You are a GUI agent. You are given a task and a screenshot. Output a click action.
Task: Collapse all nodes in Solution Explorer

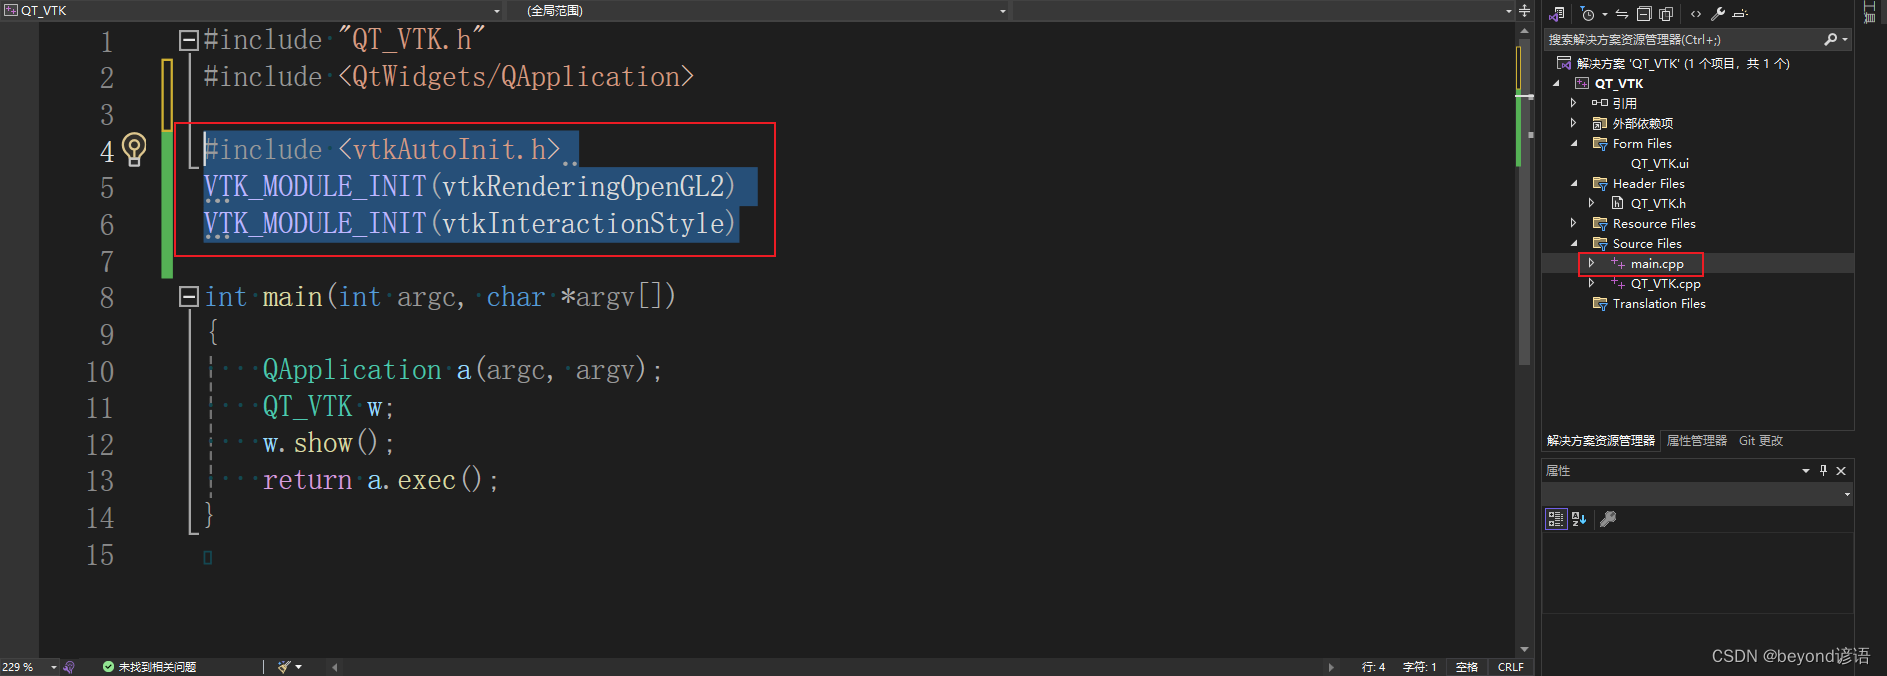tap(1645, 13)
